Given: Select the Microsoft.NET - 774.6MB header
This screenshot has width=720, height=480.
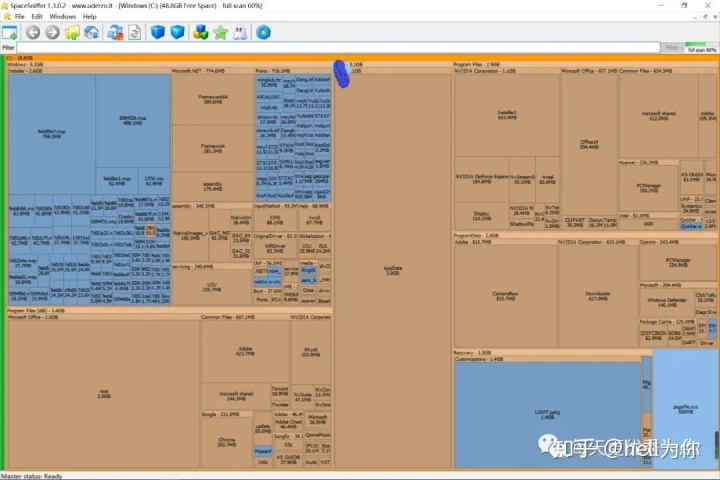Looking at the screenshot, I should point(213,71).
